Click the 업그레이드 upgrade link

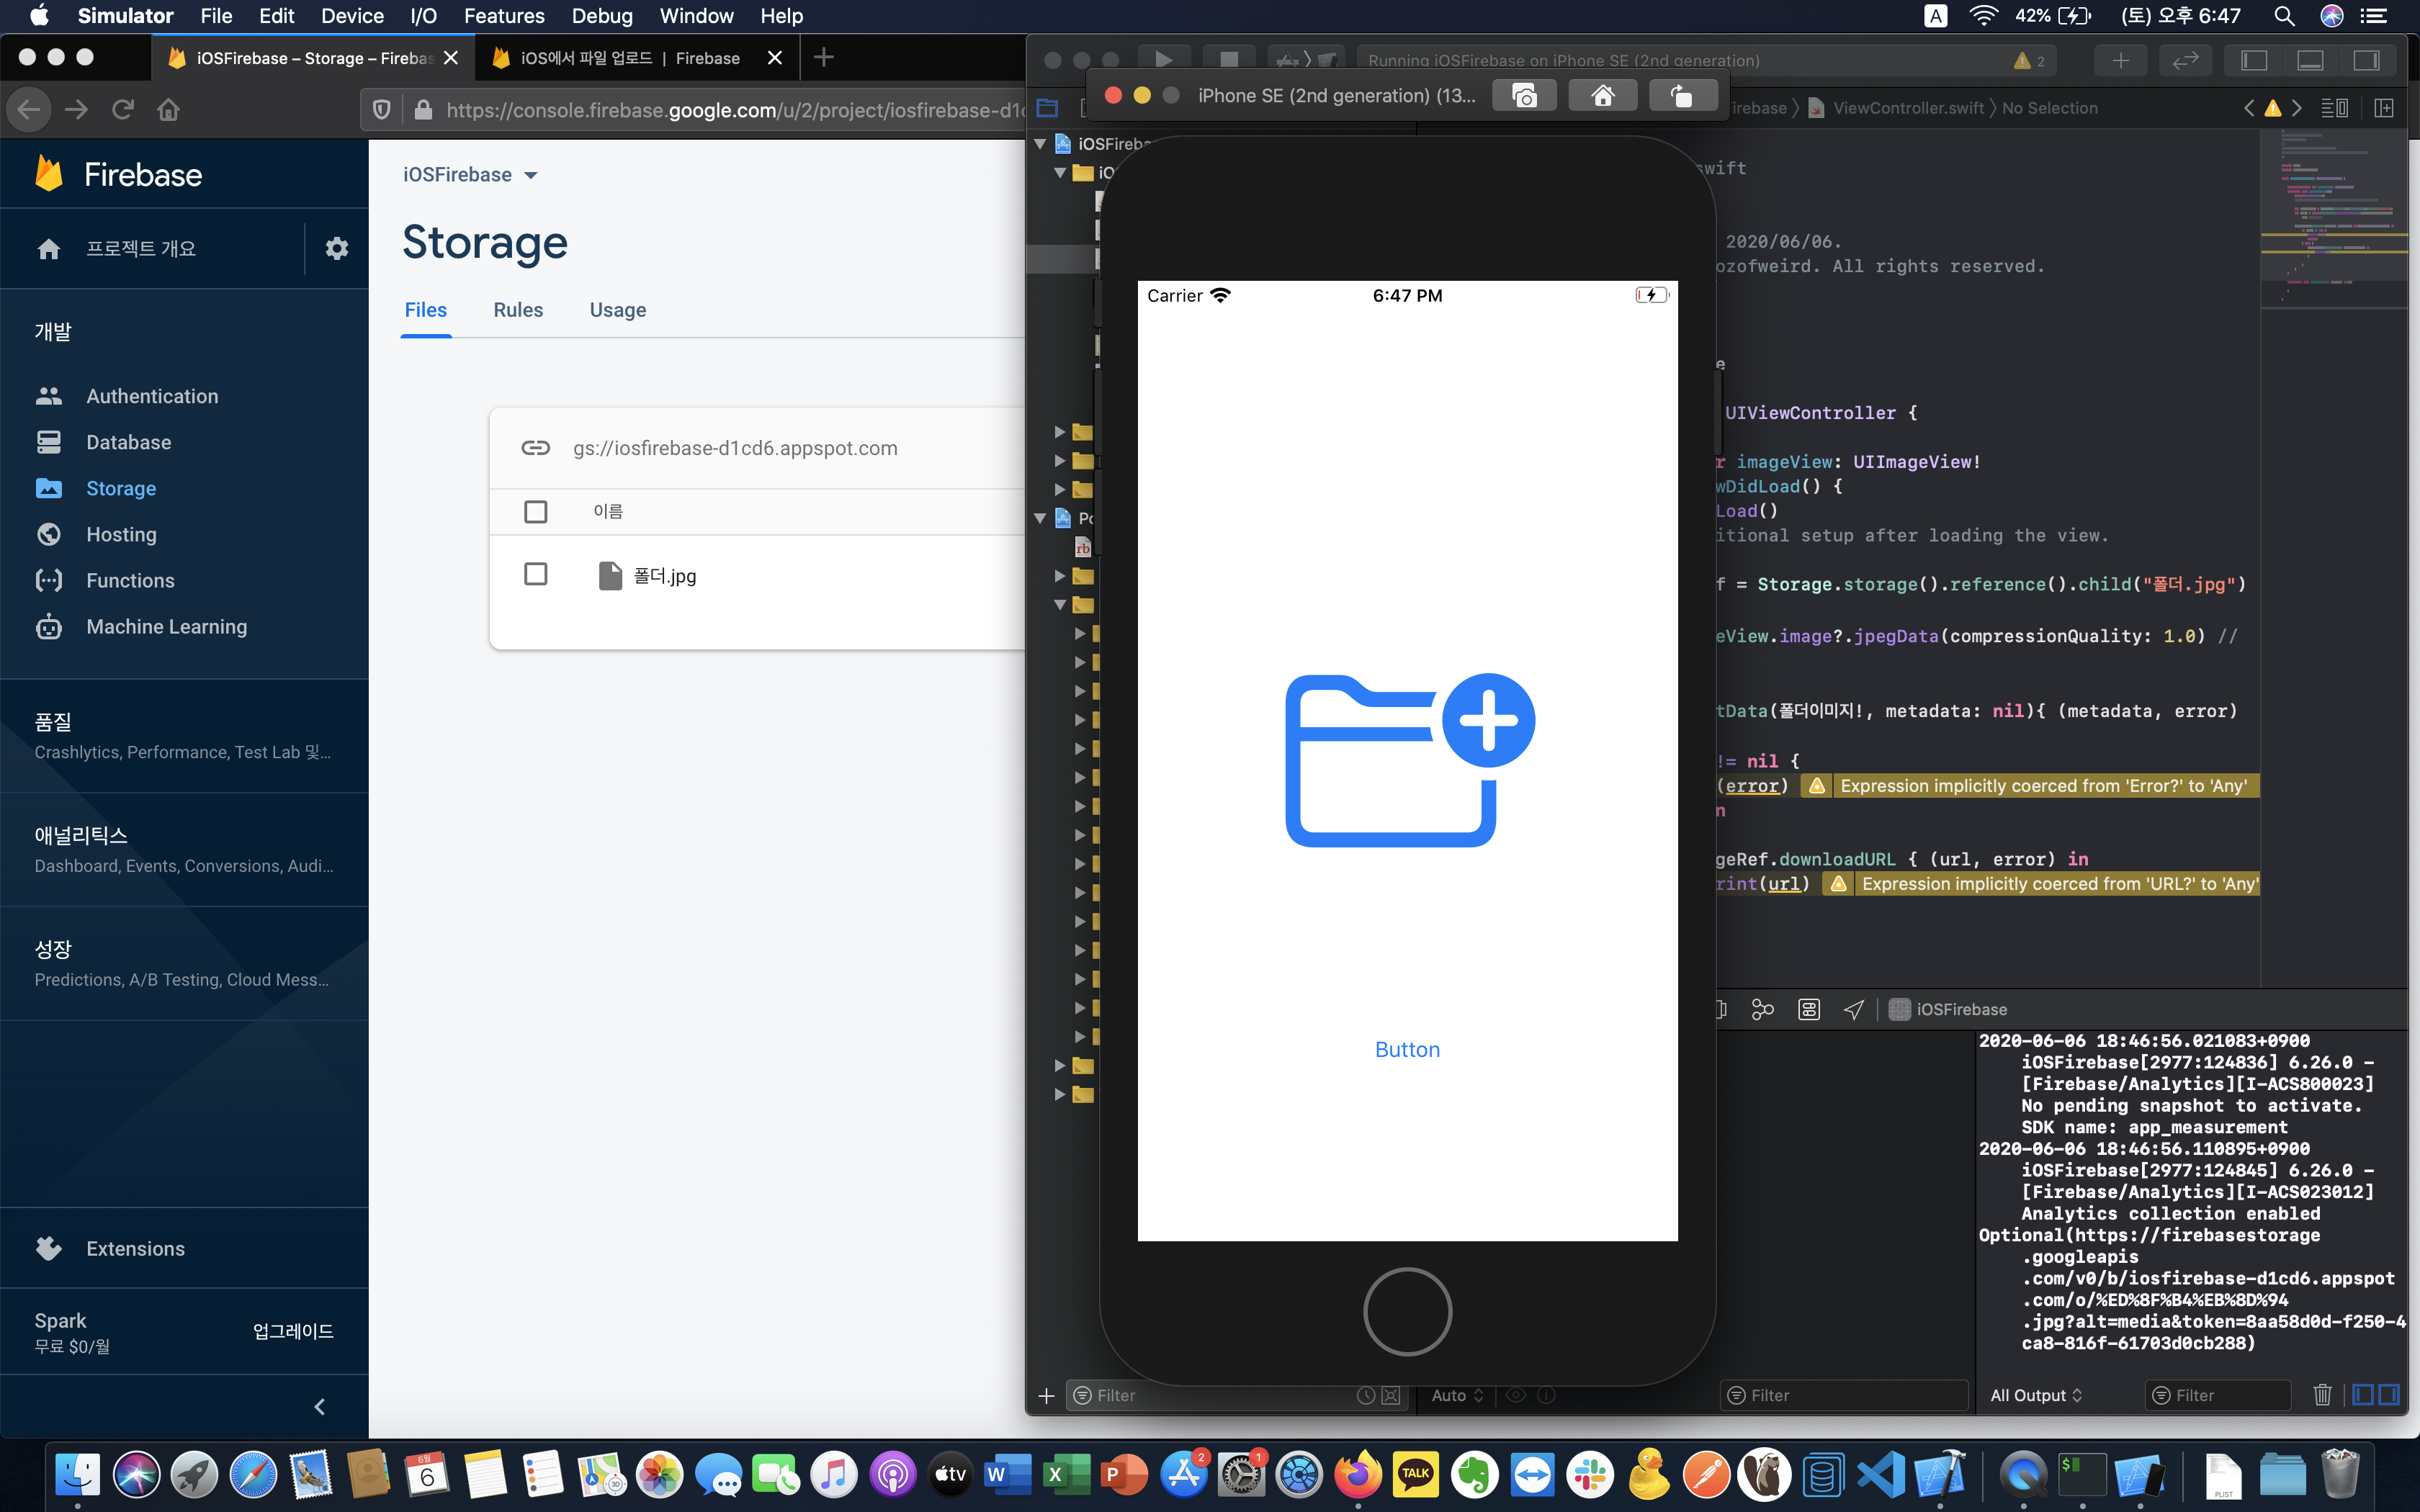click(x=293, y=1331)
